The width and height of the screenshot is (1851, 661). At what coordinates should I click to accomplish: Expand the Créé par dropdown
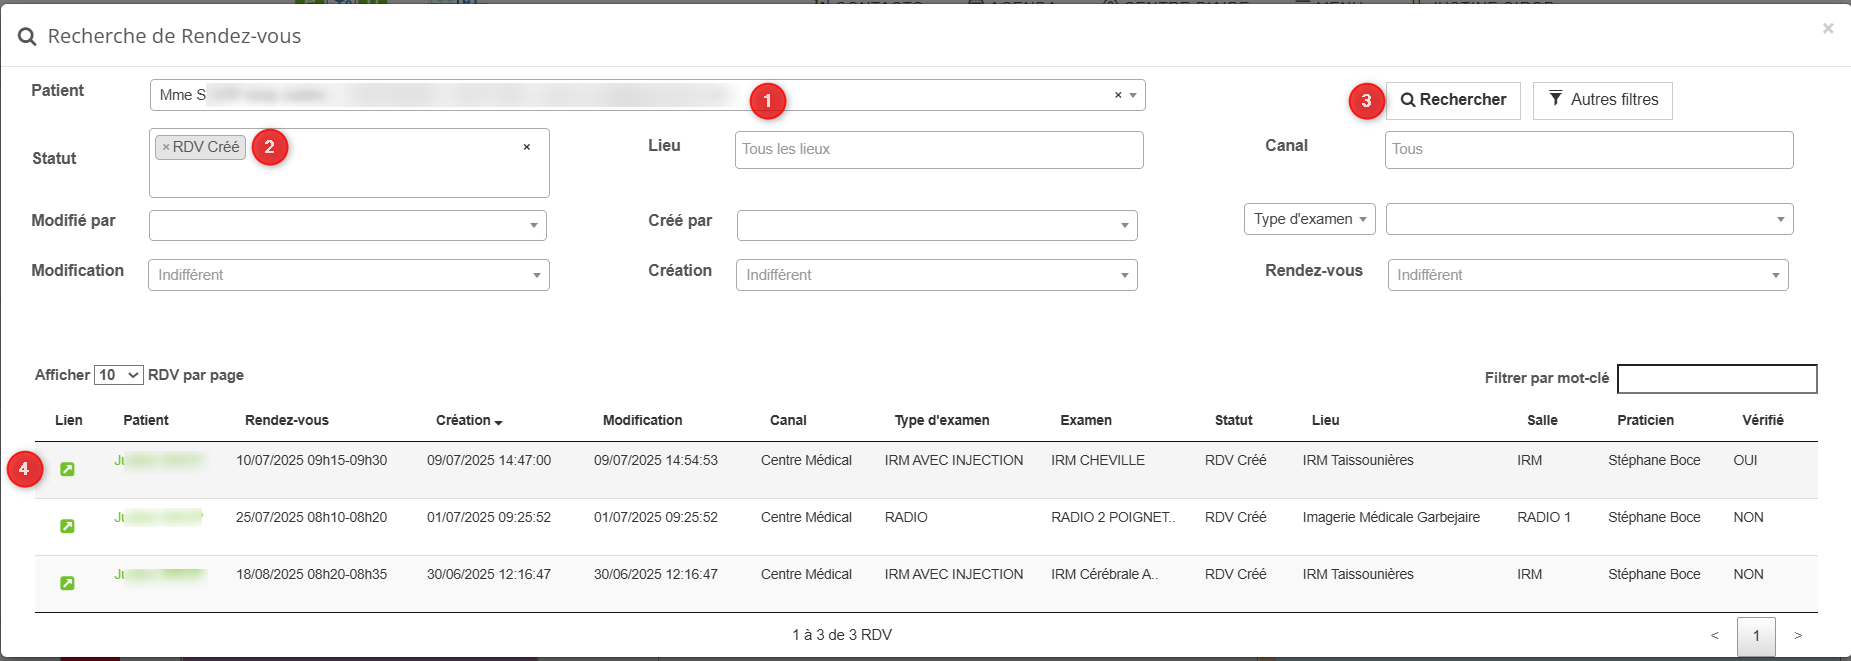click(x=936, y=225)
